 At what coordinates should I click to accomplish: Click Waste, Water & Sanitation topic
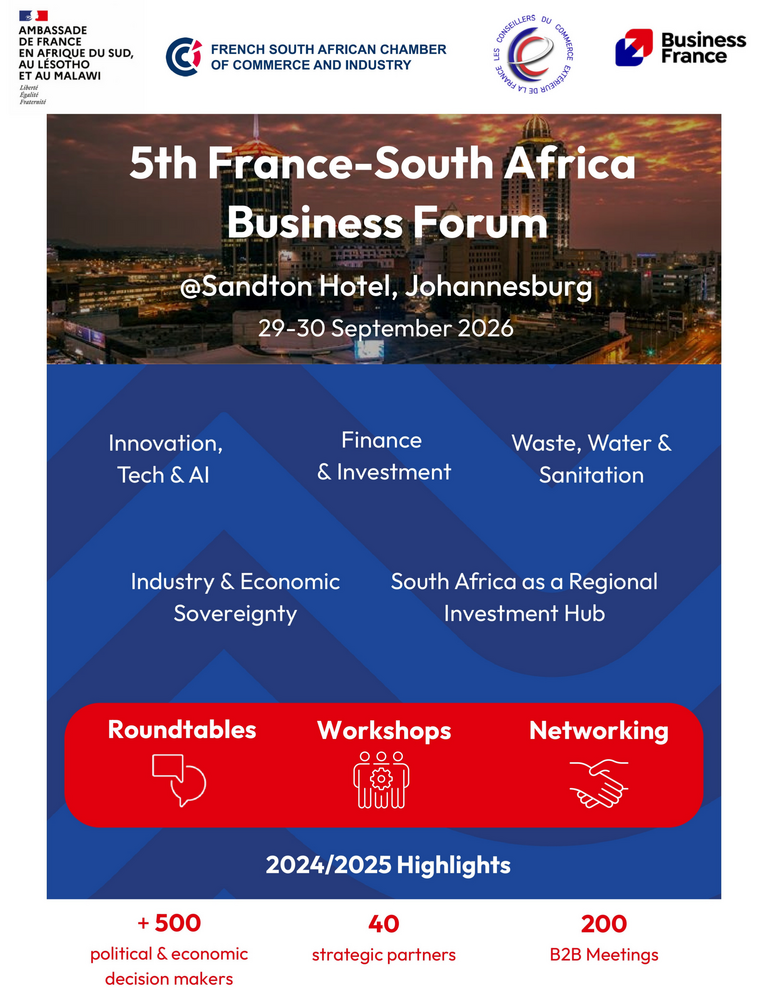point(591,459)
